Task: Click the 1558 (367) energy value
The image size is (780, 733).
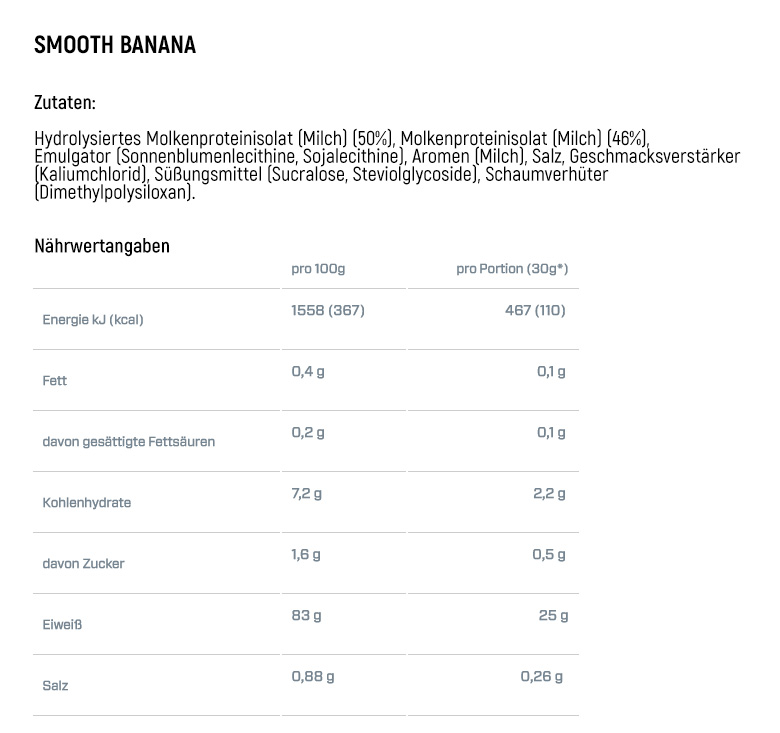Action: pyautogui.click(x=328, y=310)
